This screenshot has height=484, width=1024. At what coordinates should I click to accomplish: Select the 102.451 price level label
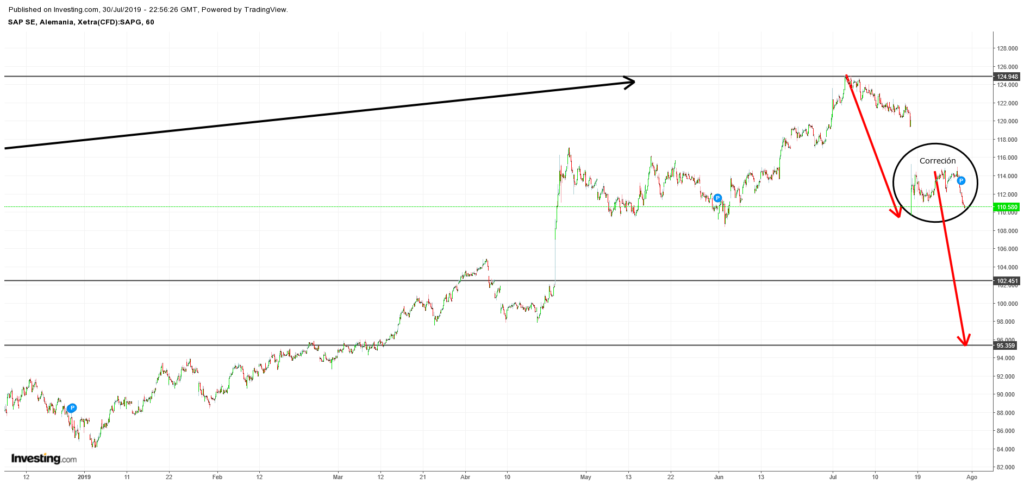(1007, 282)
